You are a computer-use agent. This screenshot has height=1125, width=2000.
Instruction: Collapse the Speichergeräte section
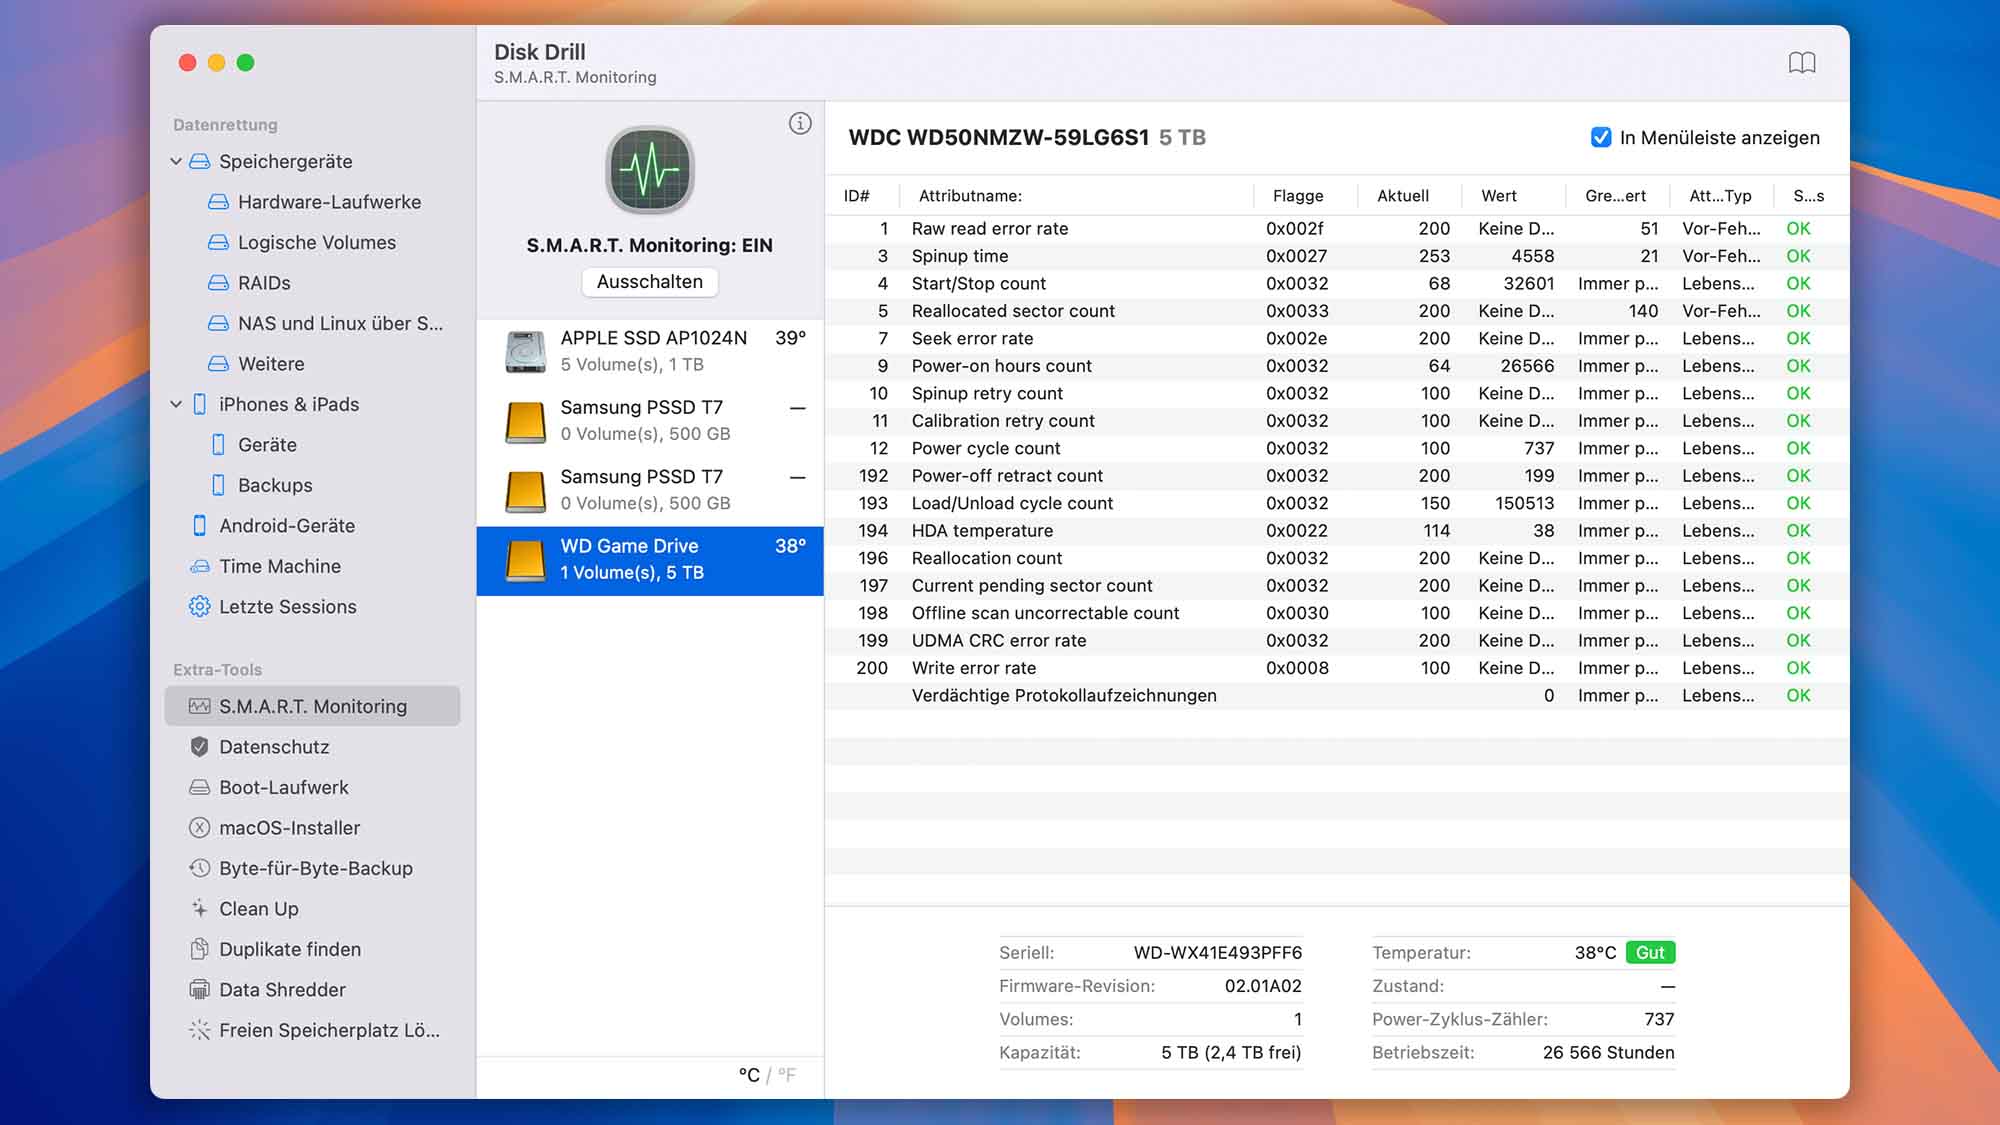click(176, 161)
